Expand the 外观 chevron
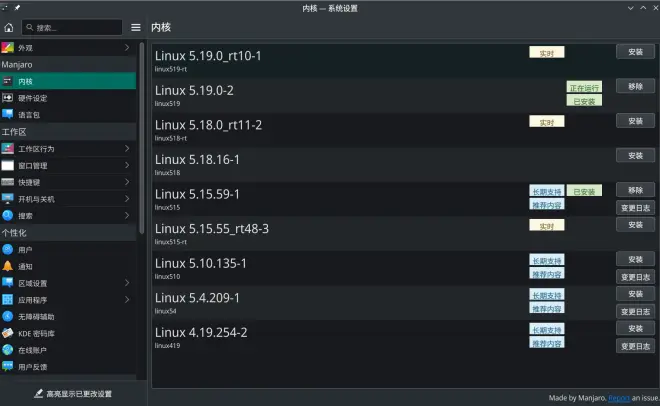This screenshot has width=660, height=406. coord(127,48)
